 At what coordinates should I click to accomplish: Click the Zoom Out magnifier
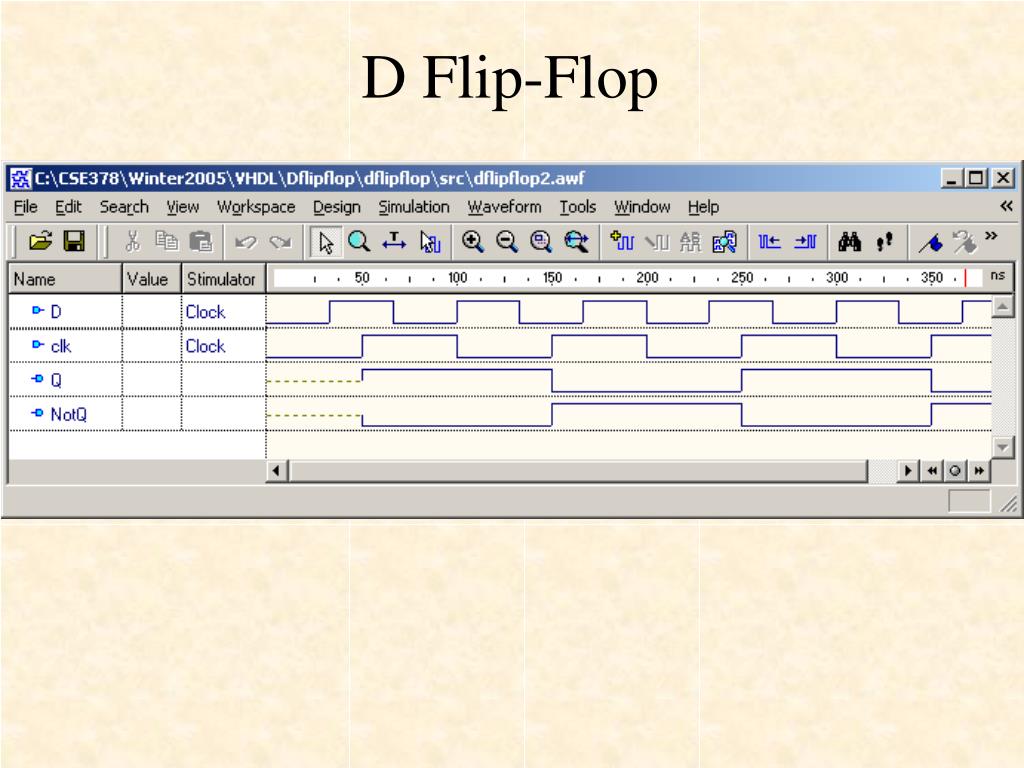click(x=506, y=242)
